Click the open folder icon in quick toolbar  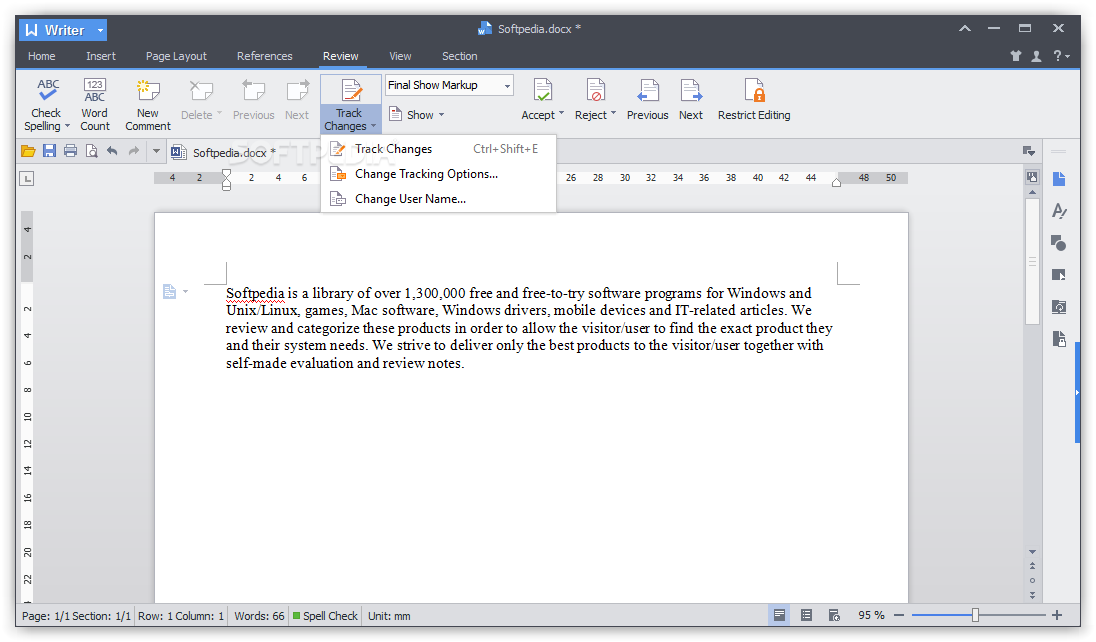point(28,151)
